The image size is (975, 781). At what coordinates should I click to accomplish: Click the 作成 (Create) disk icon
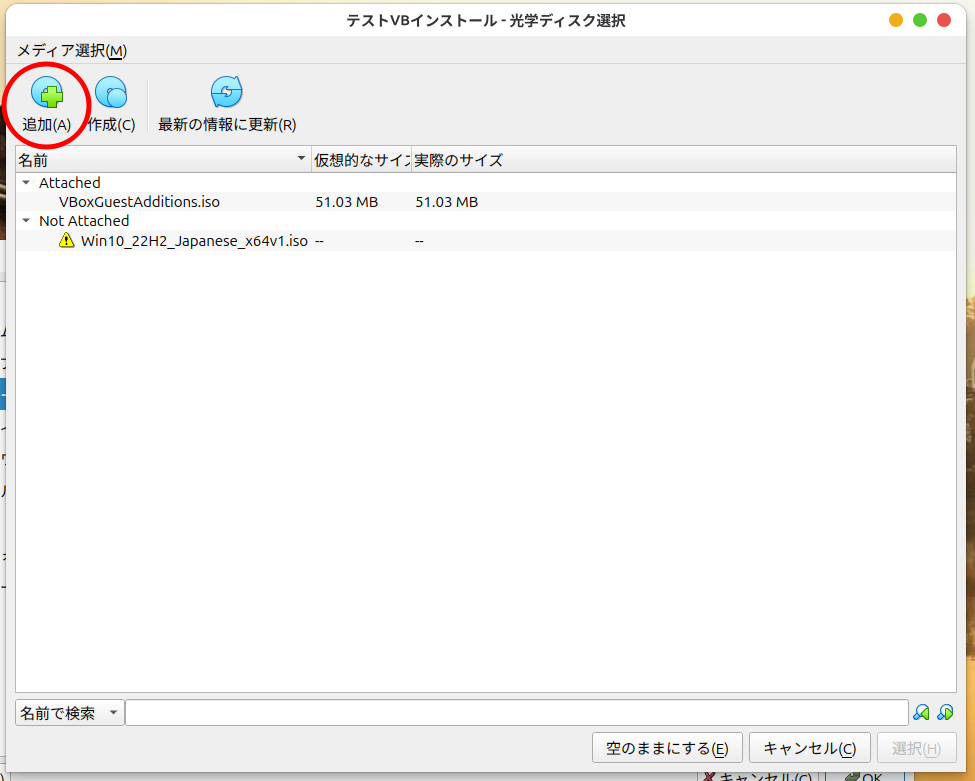click(x=111, y=94)
